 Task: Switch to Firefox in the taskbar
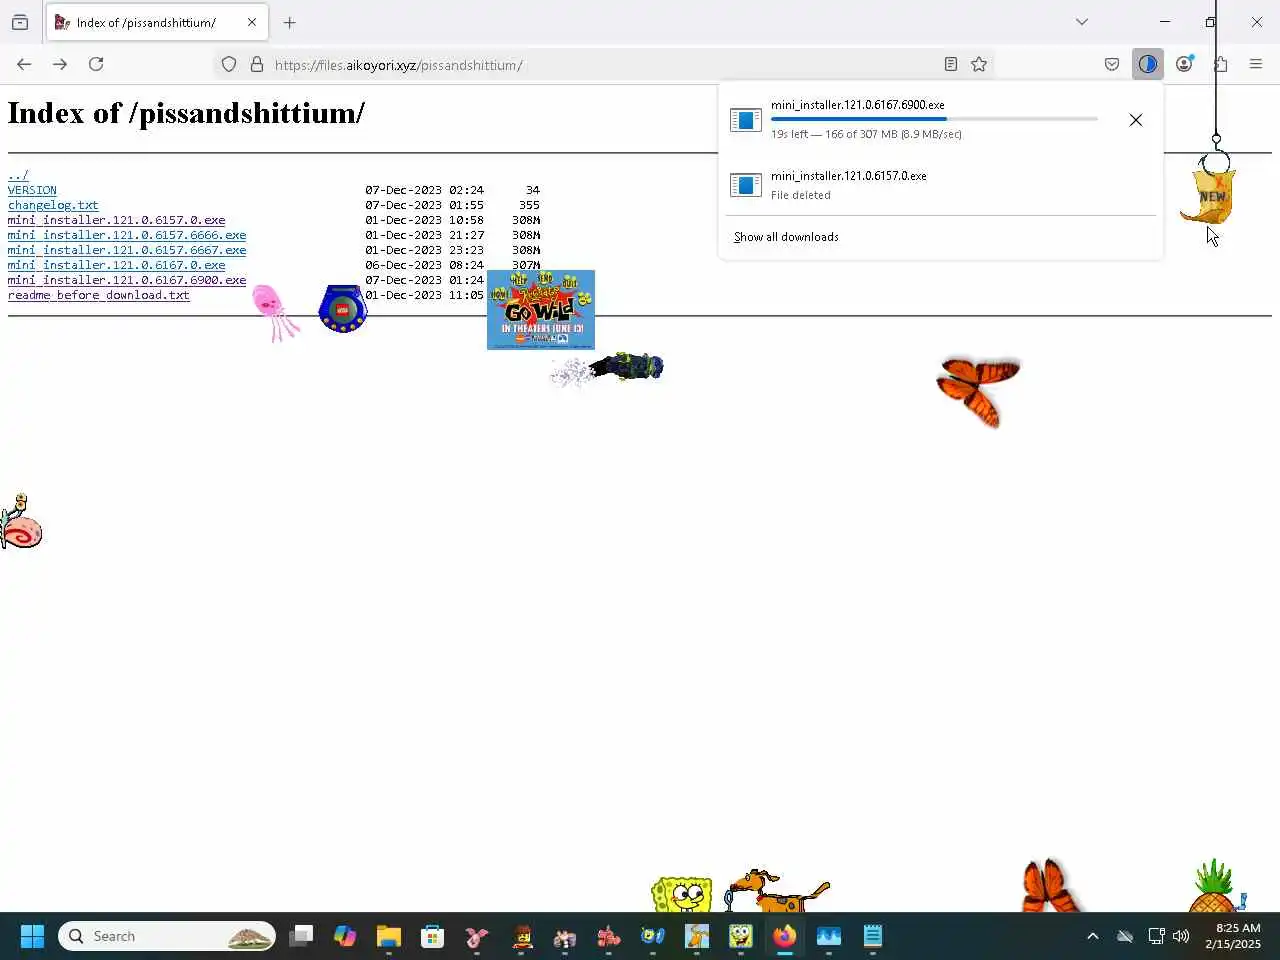pos(785,936)
